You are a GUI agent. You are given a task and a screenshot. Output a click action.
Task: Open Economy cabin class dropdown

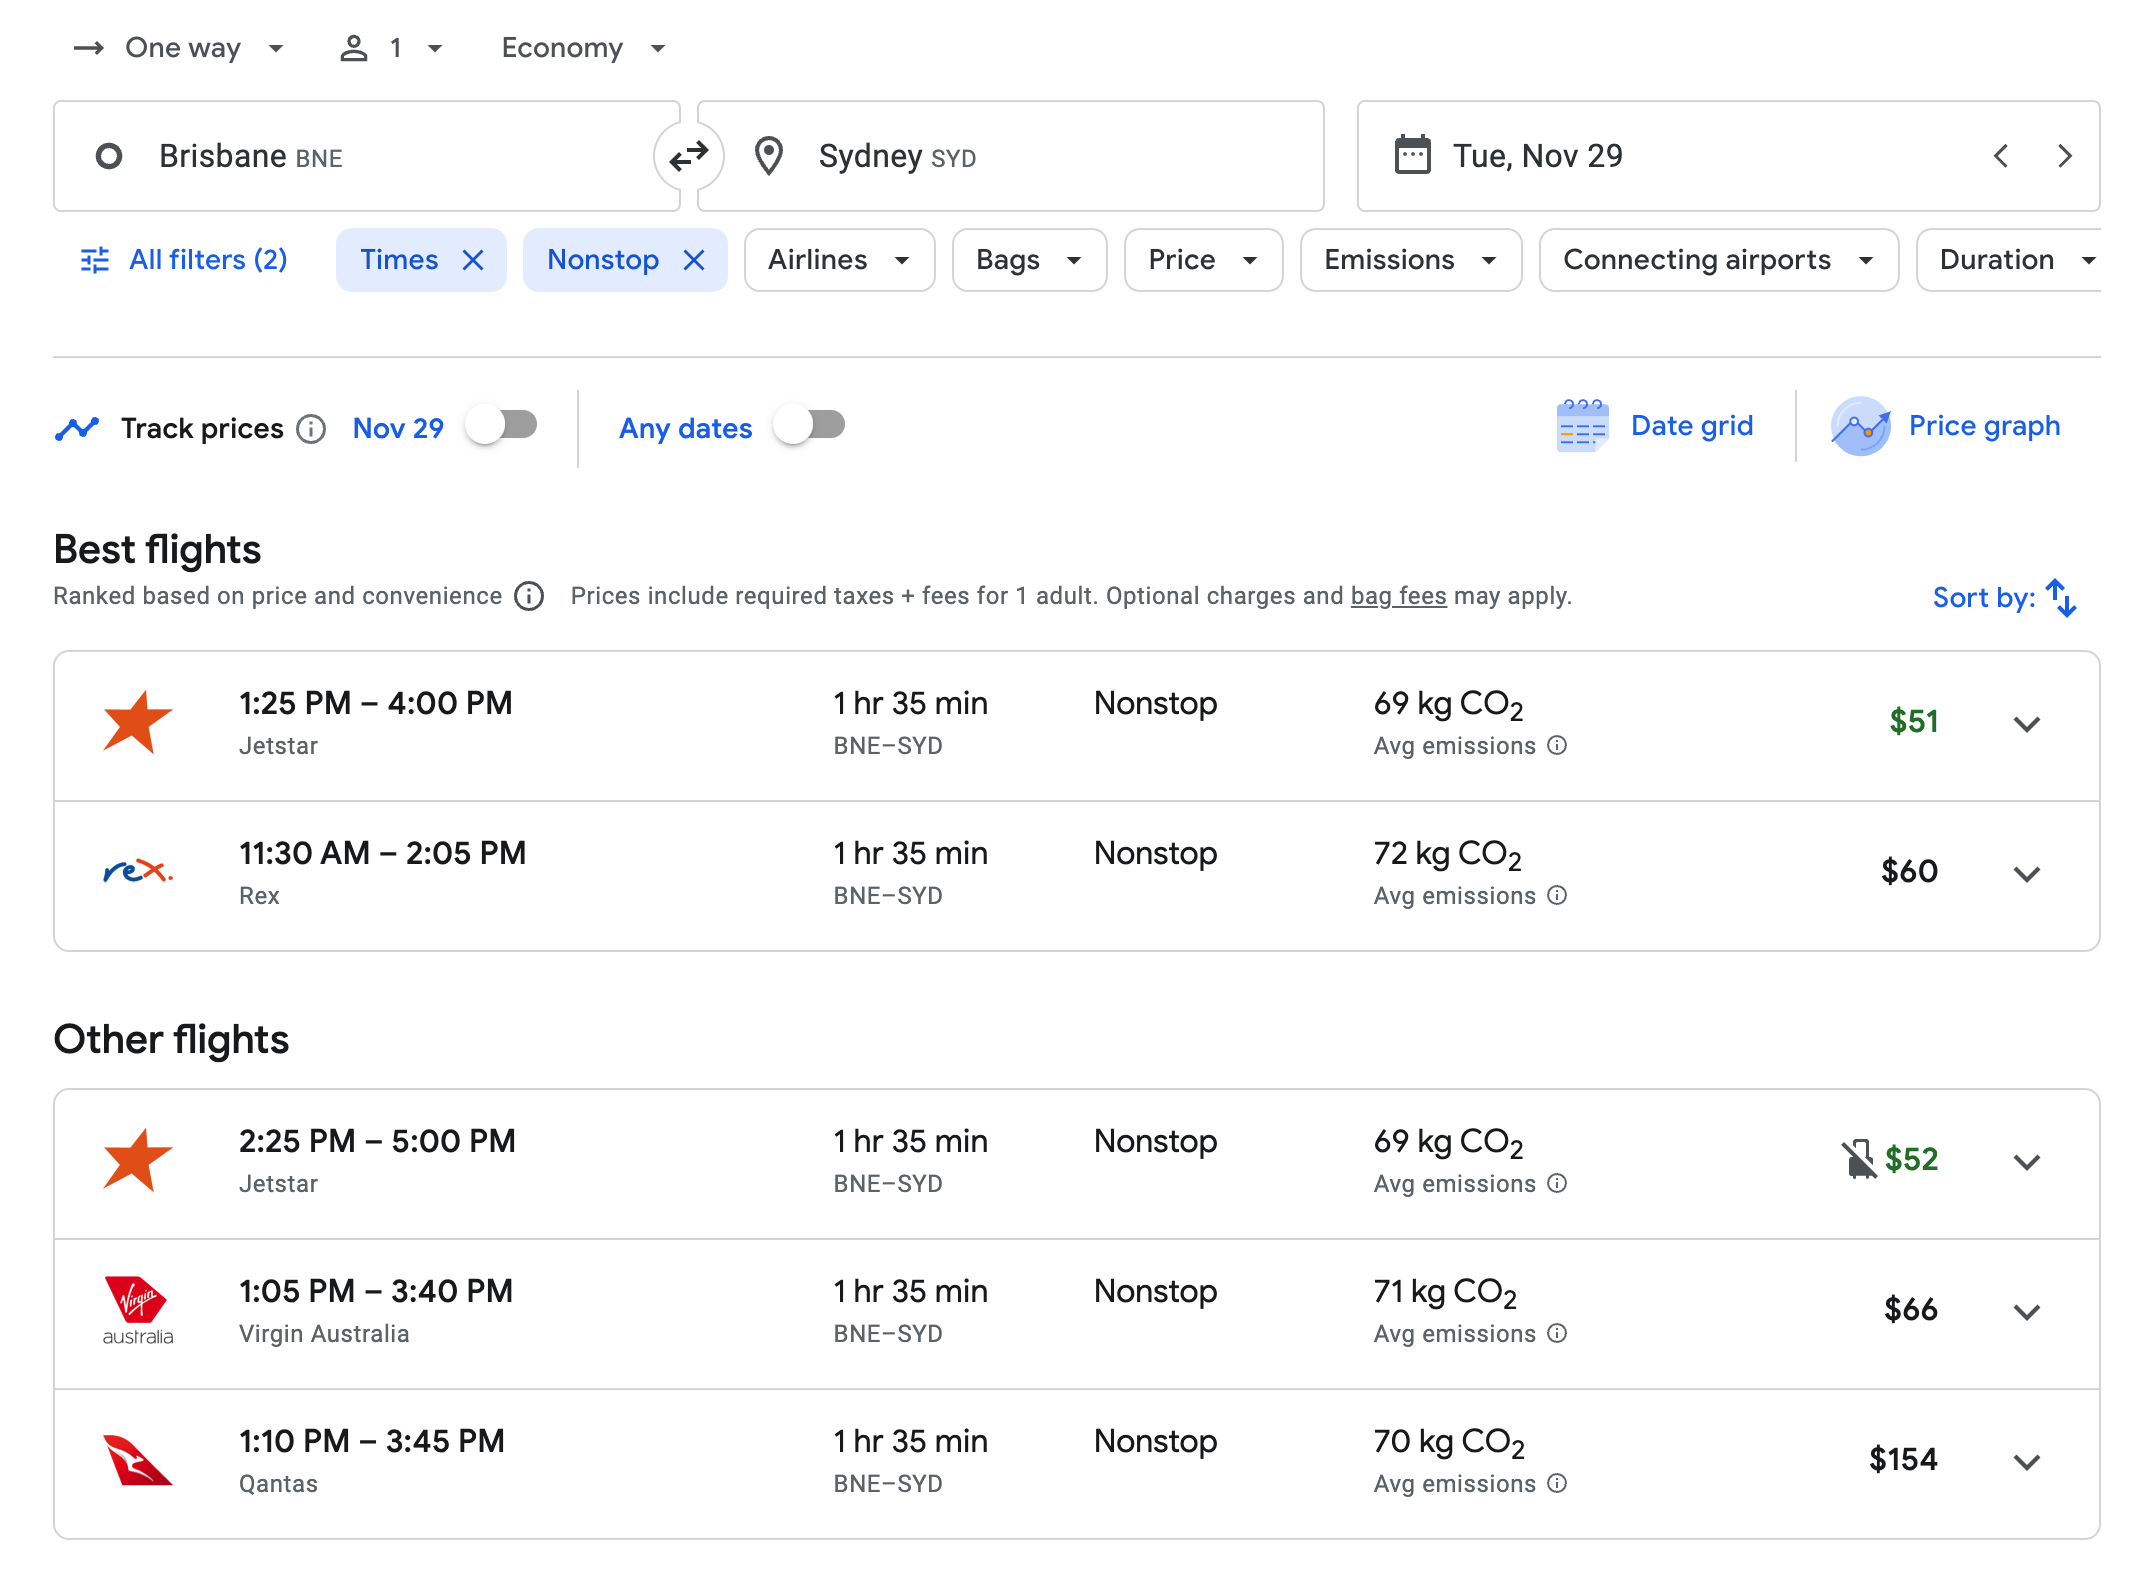[583, 48]
